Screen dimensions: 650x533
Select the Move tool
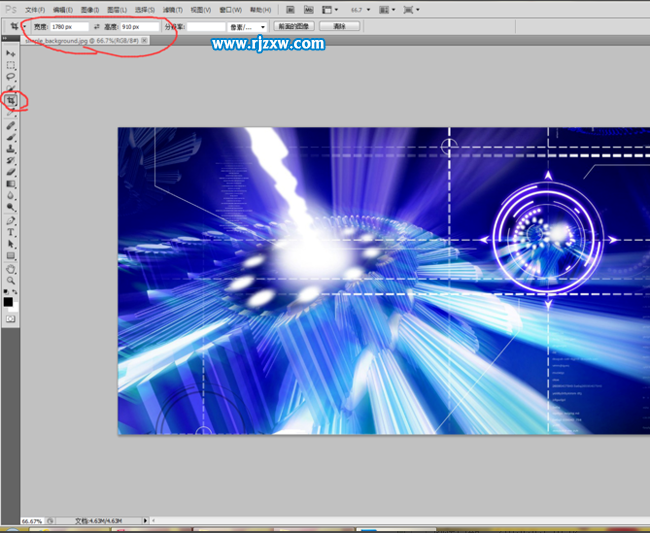coord(11,52)
